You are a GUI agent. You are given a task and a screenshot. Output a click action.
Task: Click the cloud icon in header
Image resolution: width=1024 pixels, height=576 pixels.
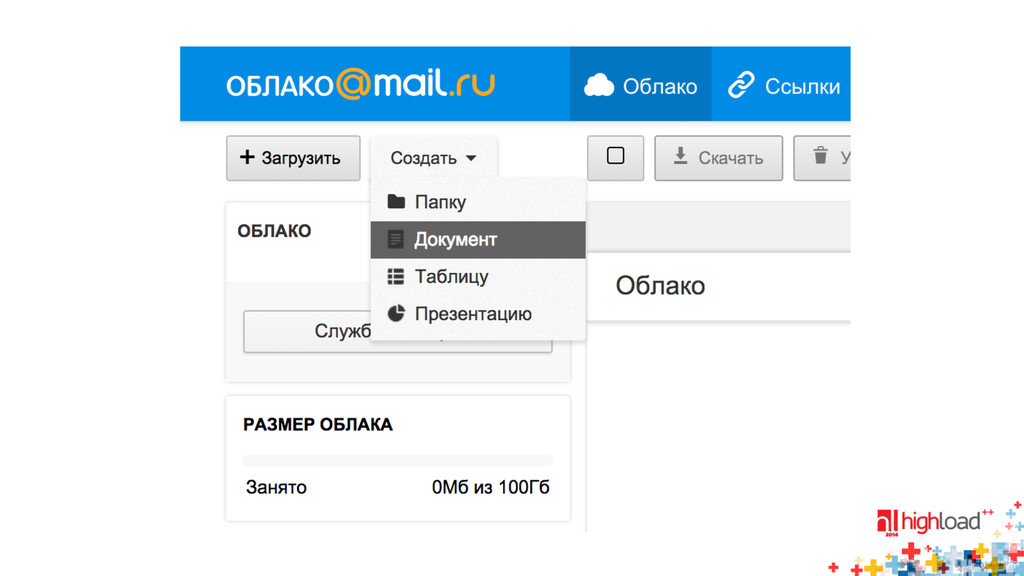pos(599,86)
